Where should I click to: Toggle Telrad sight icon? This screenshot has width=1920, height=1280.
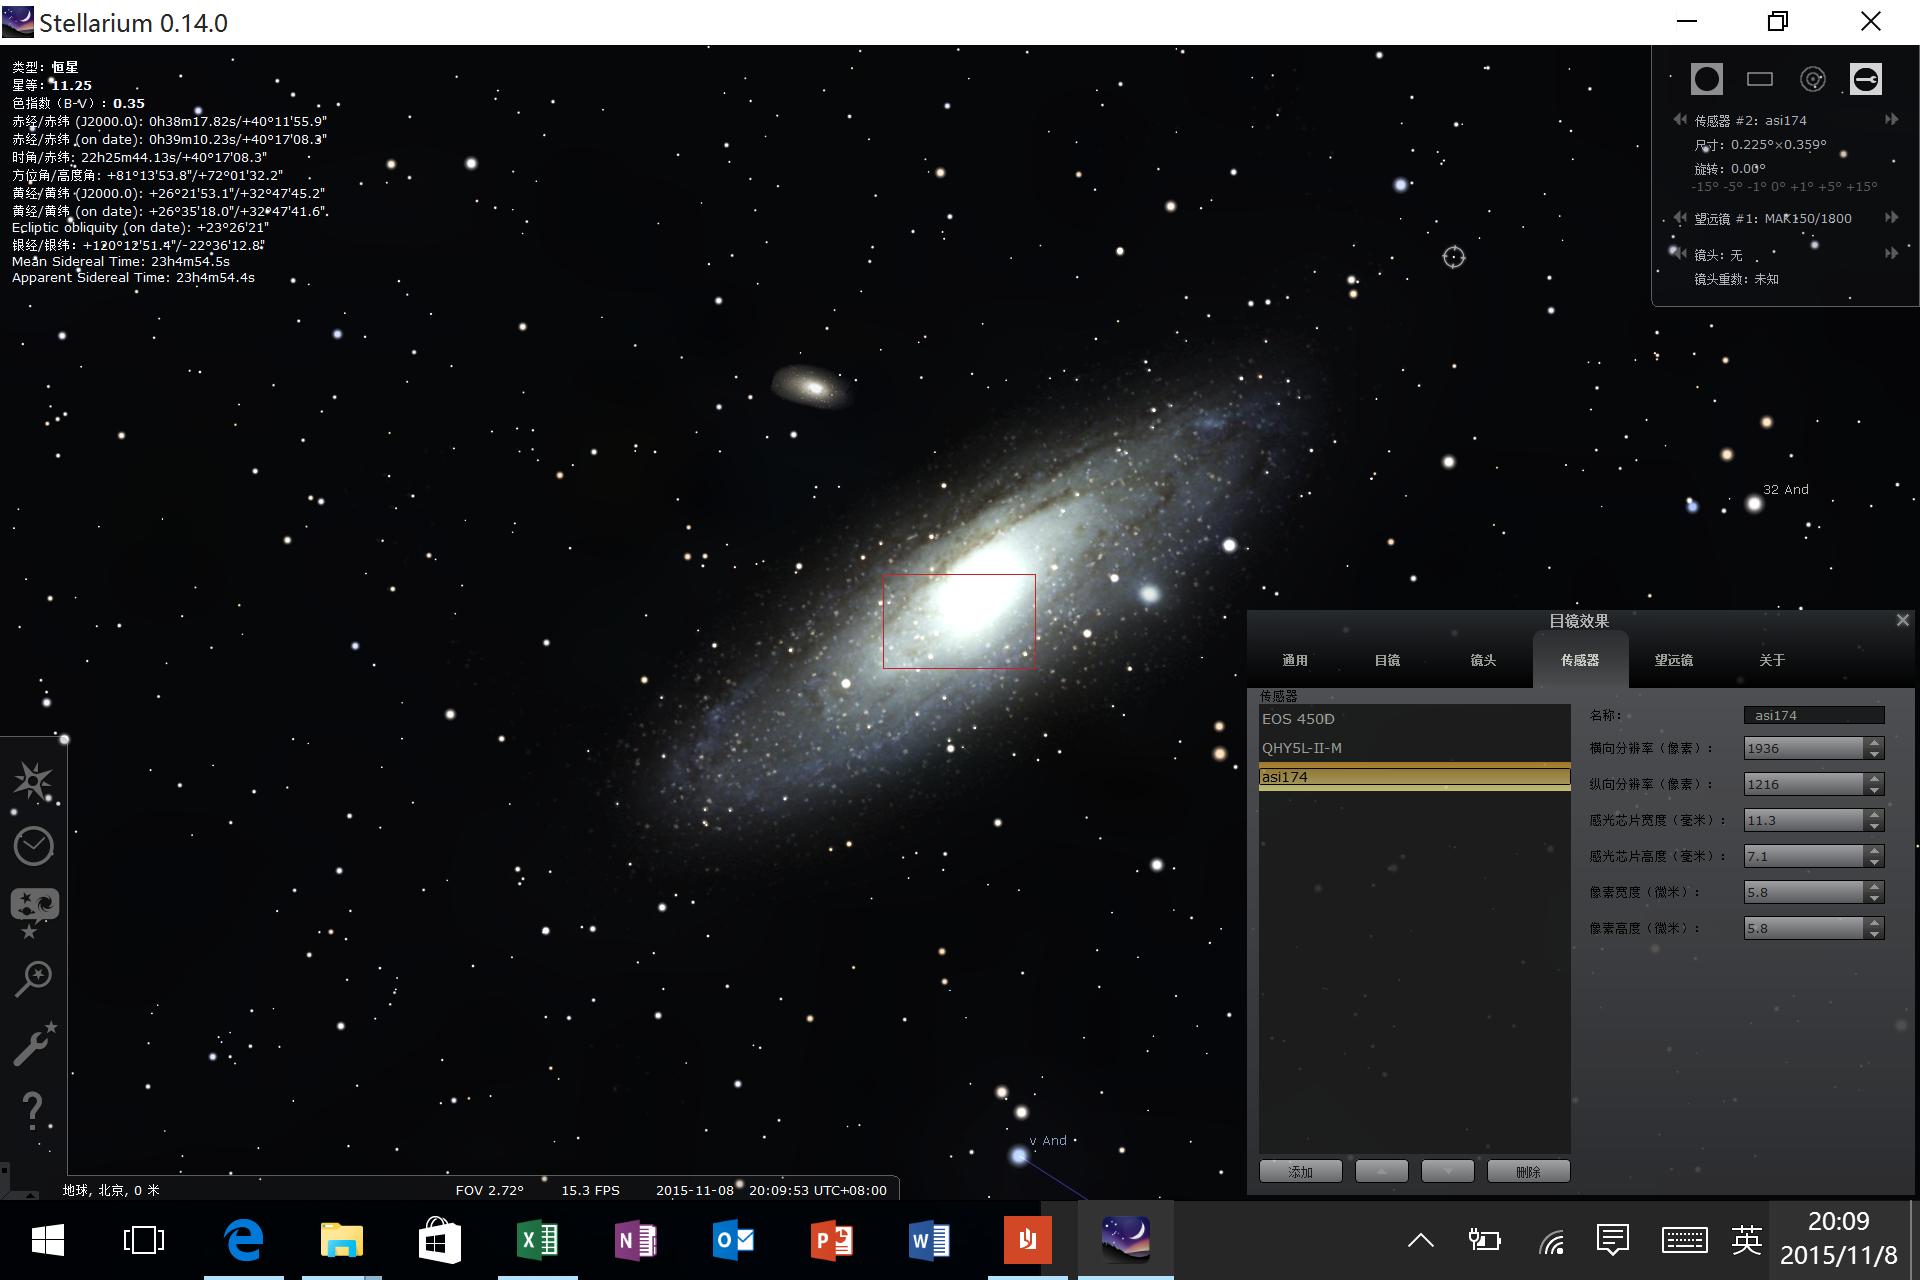click(x=1813, y=79)
